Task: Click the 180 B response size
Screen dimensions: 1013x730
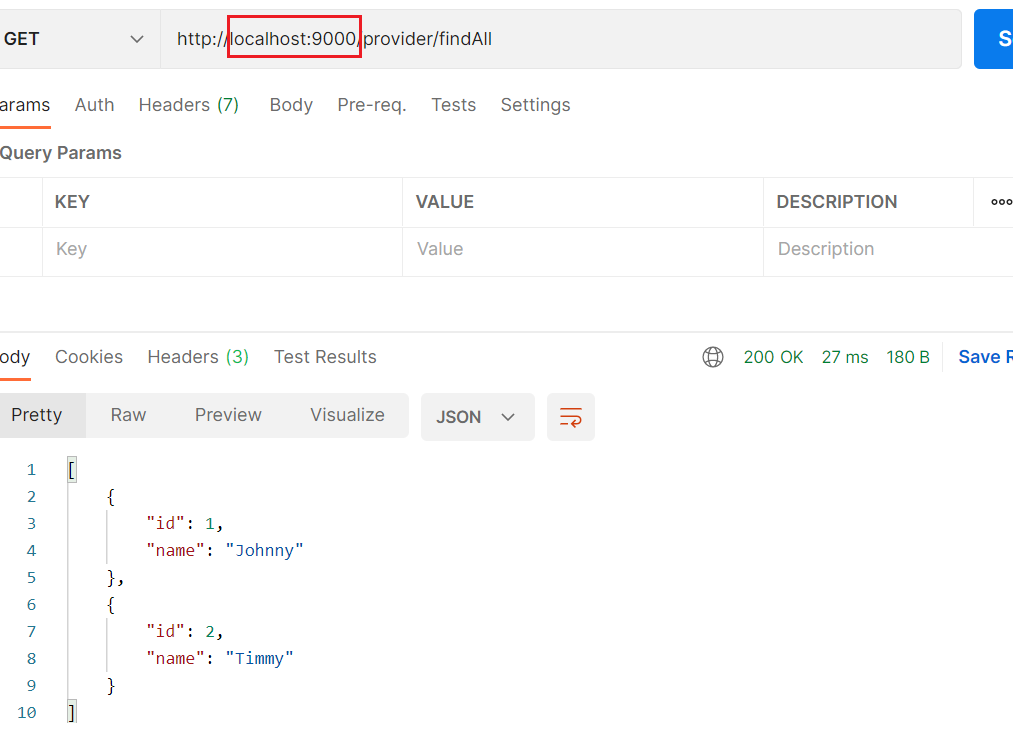Action: (x=908, y=357)
